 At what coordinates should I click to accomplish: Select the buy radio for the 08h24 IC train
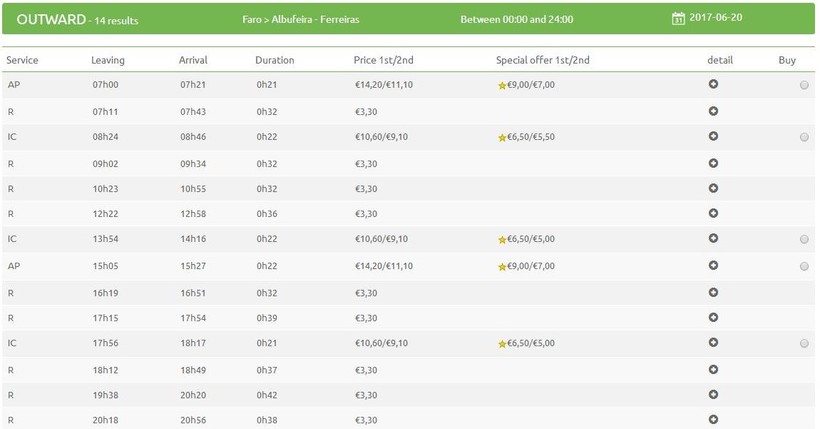[x=804, y=137]
